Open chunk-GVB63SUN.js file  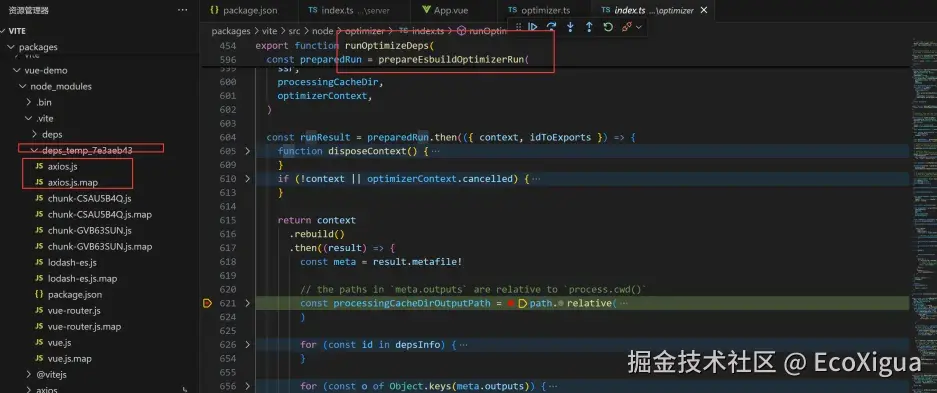coord(90,231)
